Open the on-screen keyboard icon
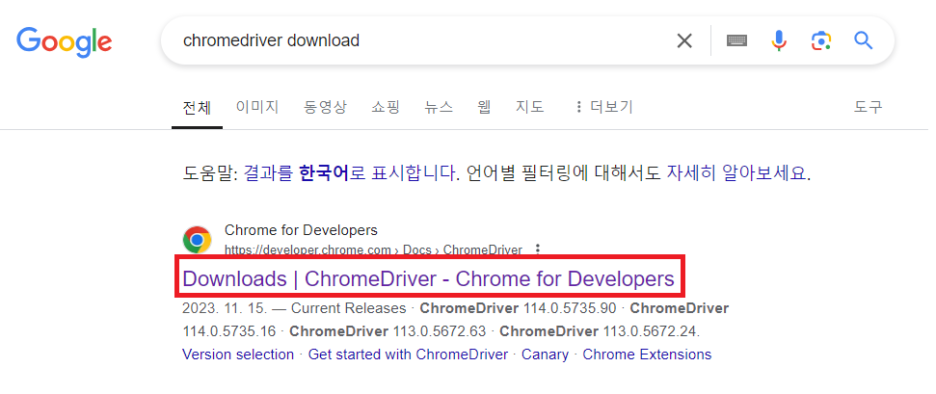 pyautogui.click(x=737, y=41)
